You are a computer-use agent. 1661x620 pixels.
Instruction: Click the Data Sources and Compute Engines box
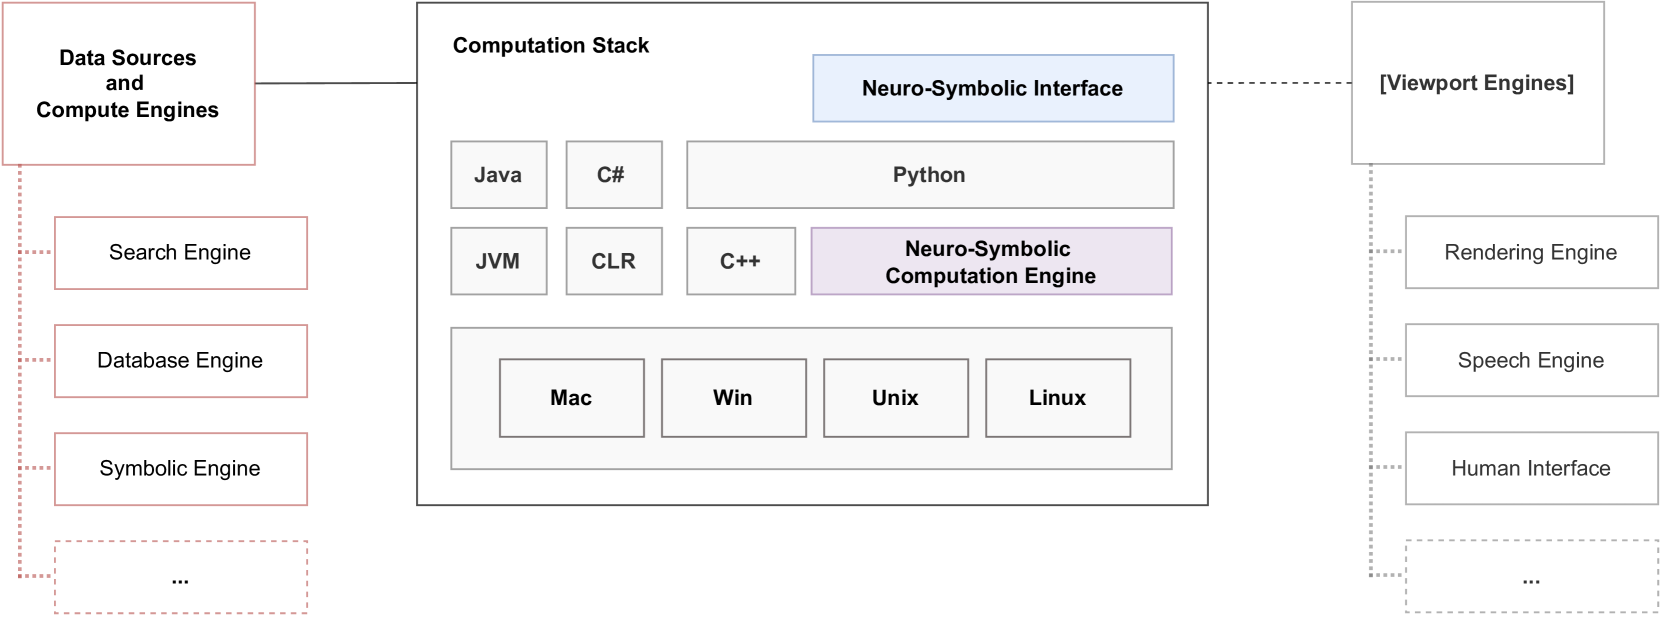[128, 84]
